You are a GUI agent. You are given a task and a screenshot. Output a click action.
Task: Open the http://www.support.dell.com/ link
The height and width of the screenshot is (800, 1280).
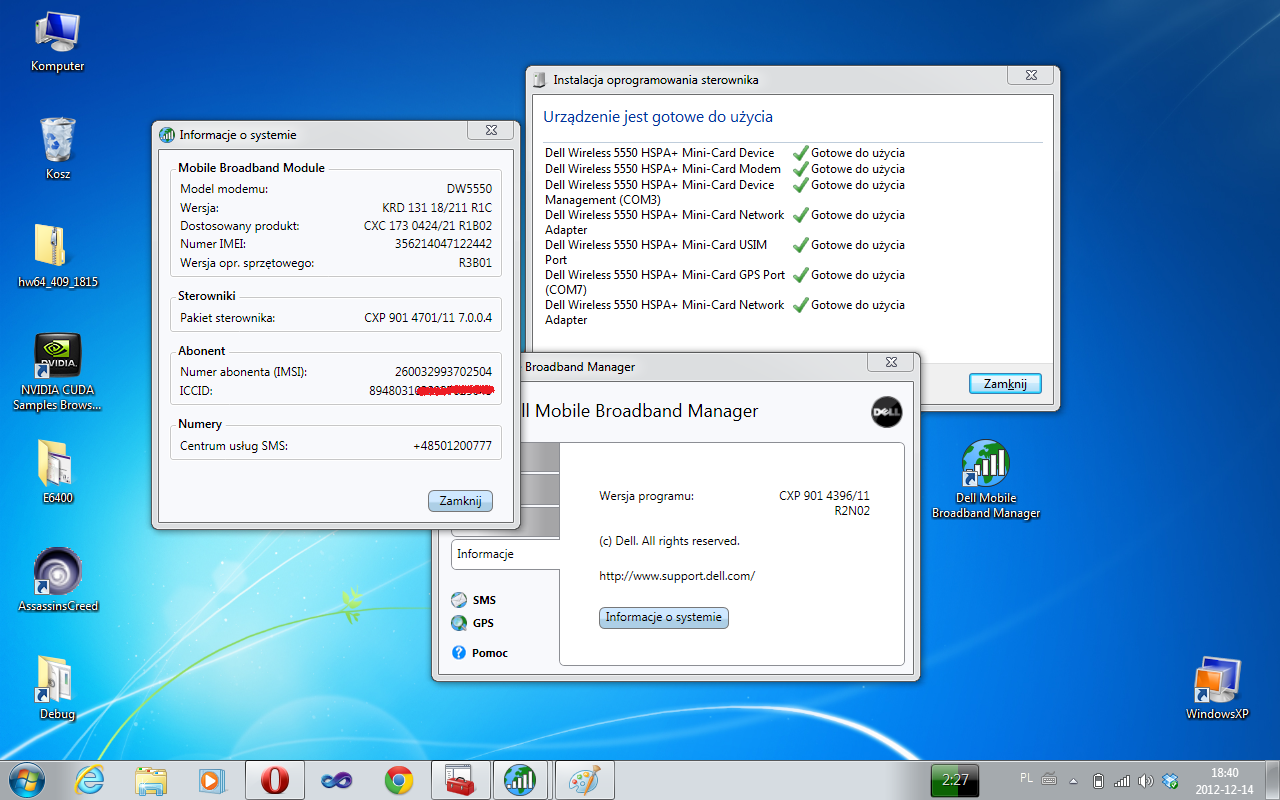(677, 576)
